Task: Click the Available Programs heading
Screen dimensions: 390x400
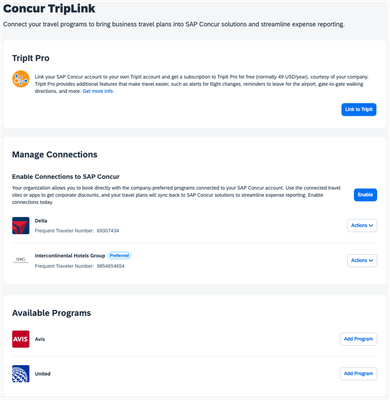Action: 51,313
